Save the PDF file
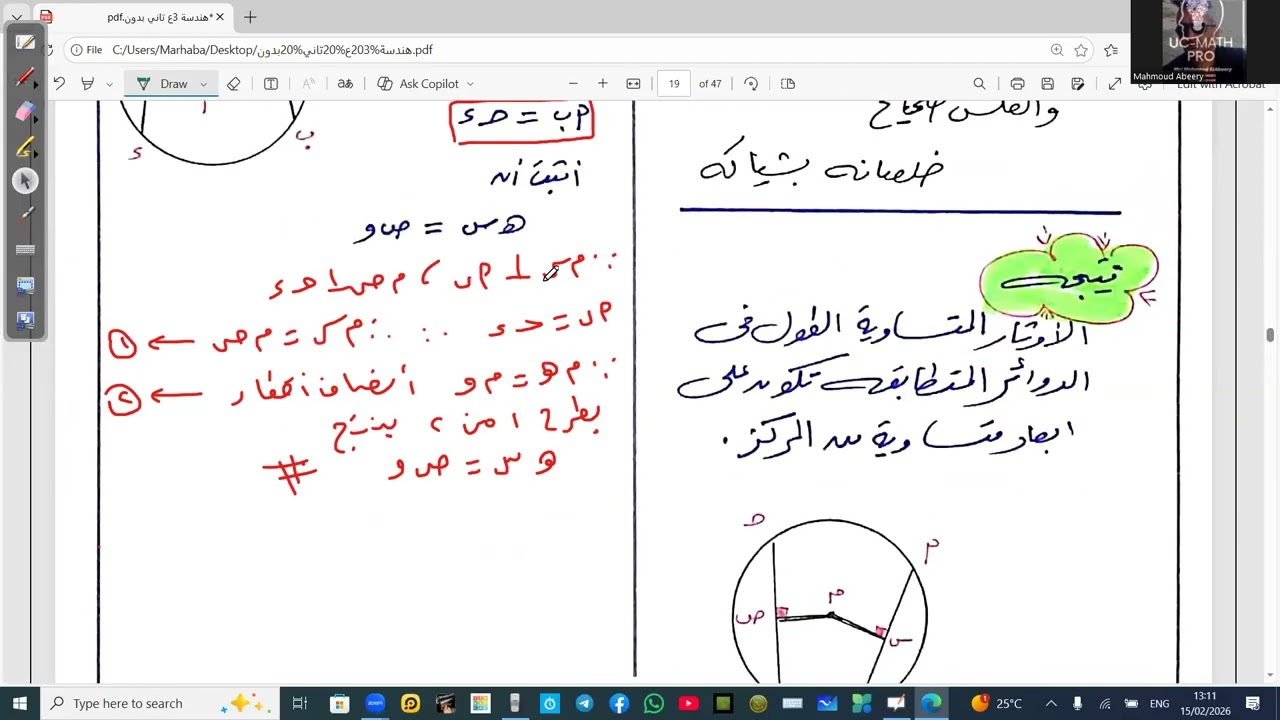The width and height of the screenshot is (1280, 720). (1047, 84)
